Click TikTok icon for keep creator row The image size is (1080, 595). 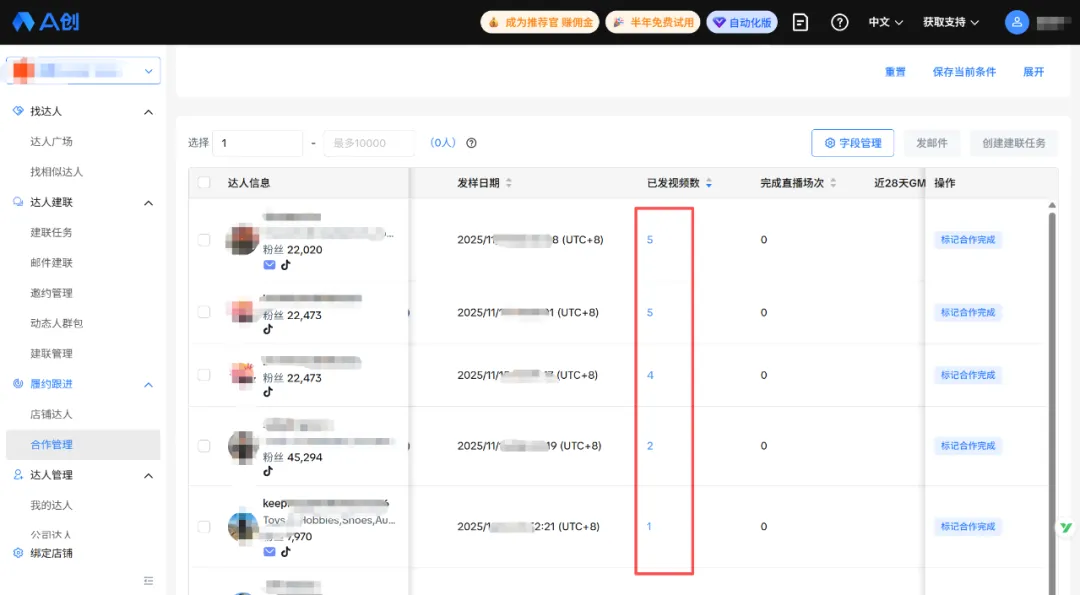point(286,552)
